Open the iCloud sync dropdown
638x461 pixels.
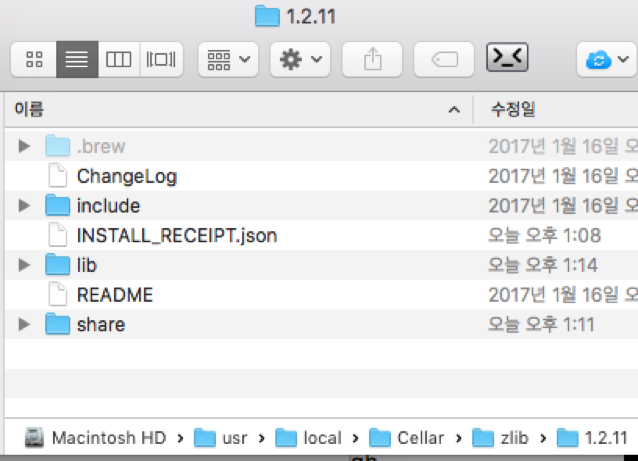pos(606,60)
